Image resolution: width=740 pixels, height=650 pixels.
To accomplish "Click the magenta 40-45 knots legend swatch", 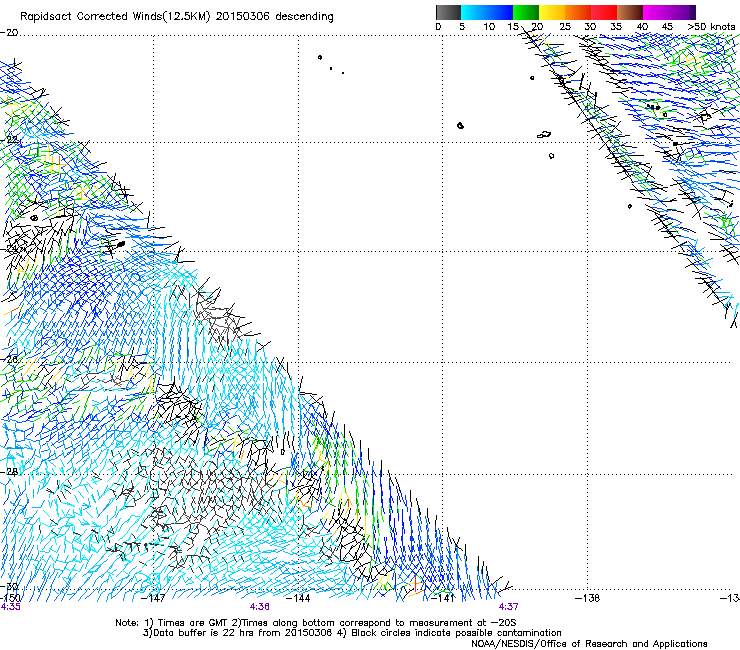I will (656, 12).
